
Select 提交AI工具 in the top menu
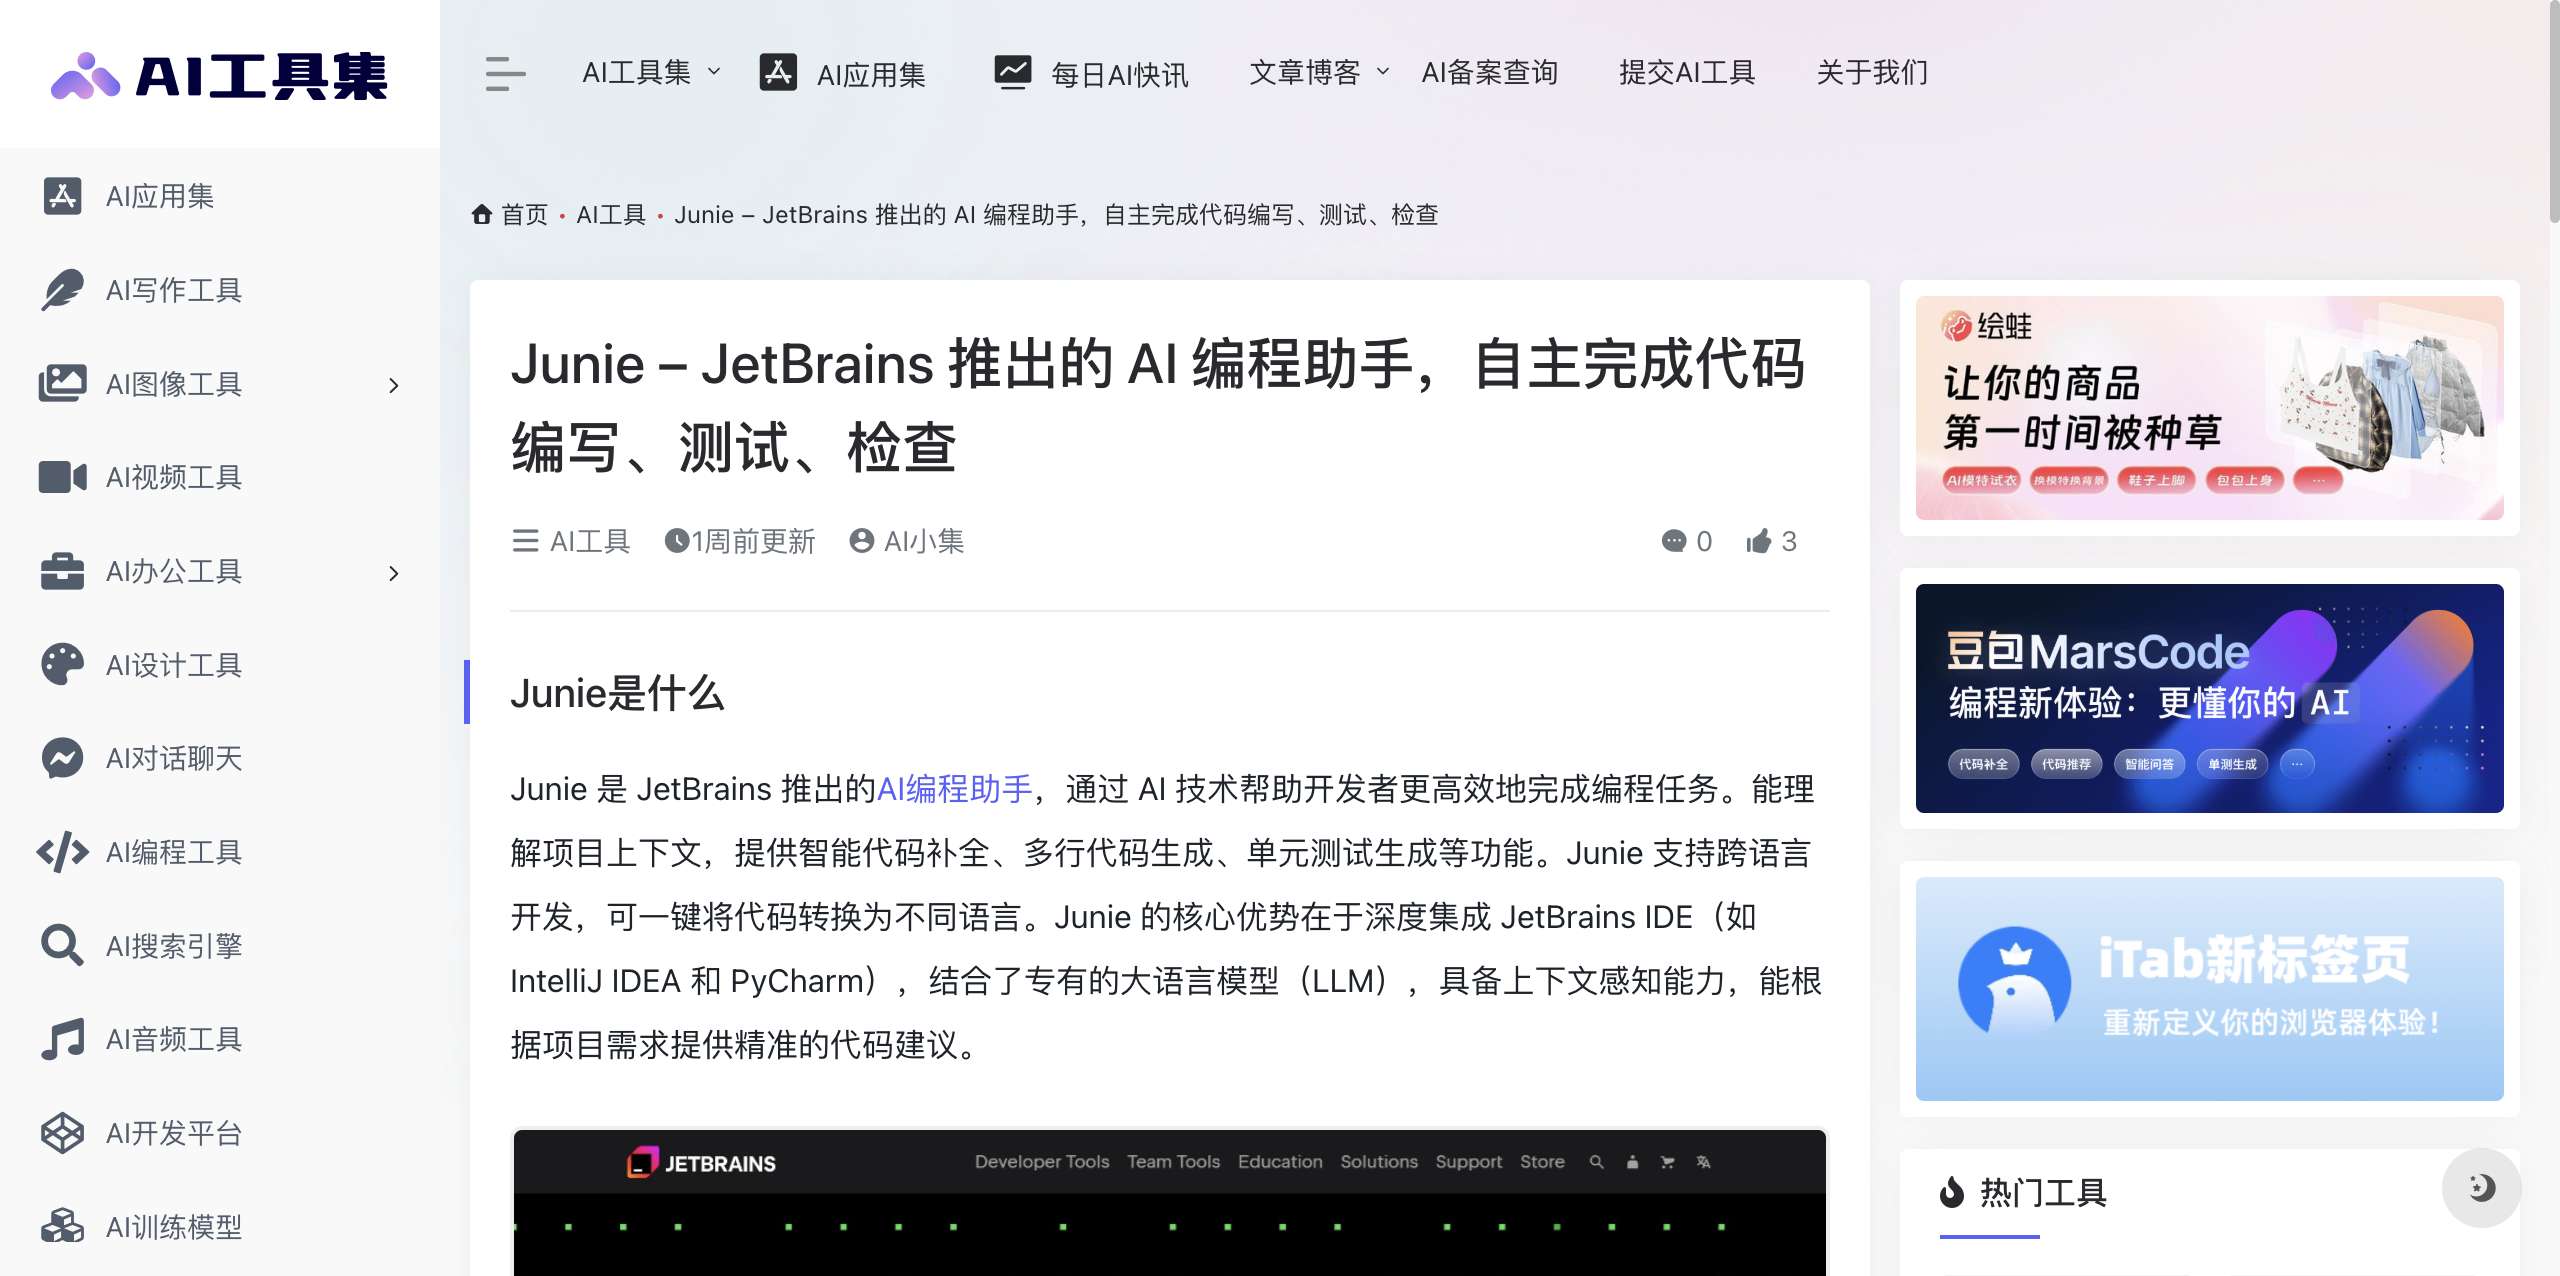click(1686, 72)
